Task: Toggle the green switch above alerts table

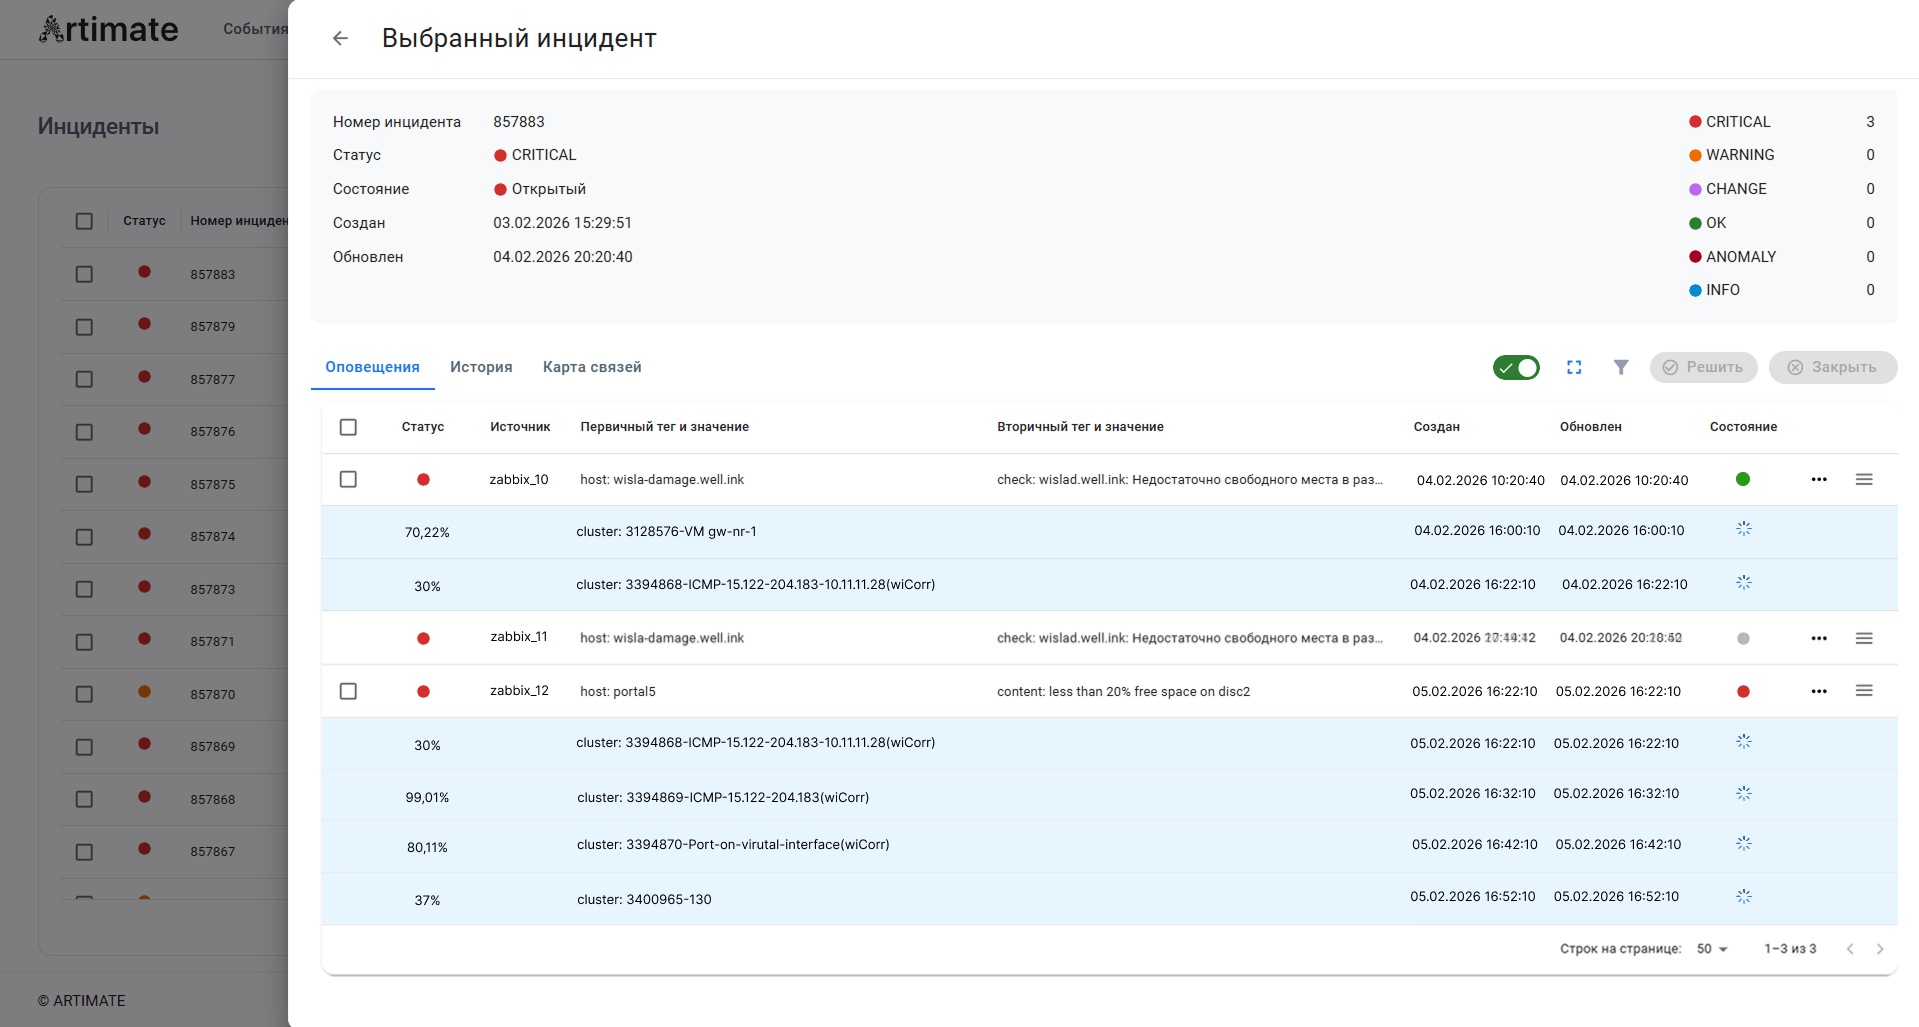Action: [x=1516, y=367]
